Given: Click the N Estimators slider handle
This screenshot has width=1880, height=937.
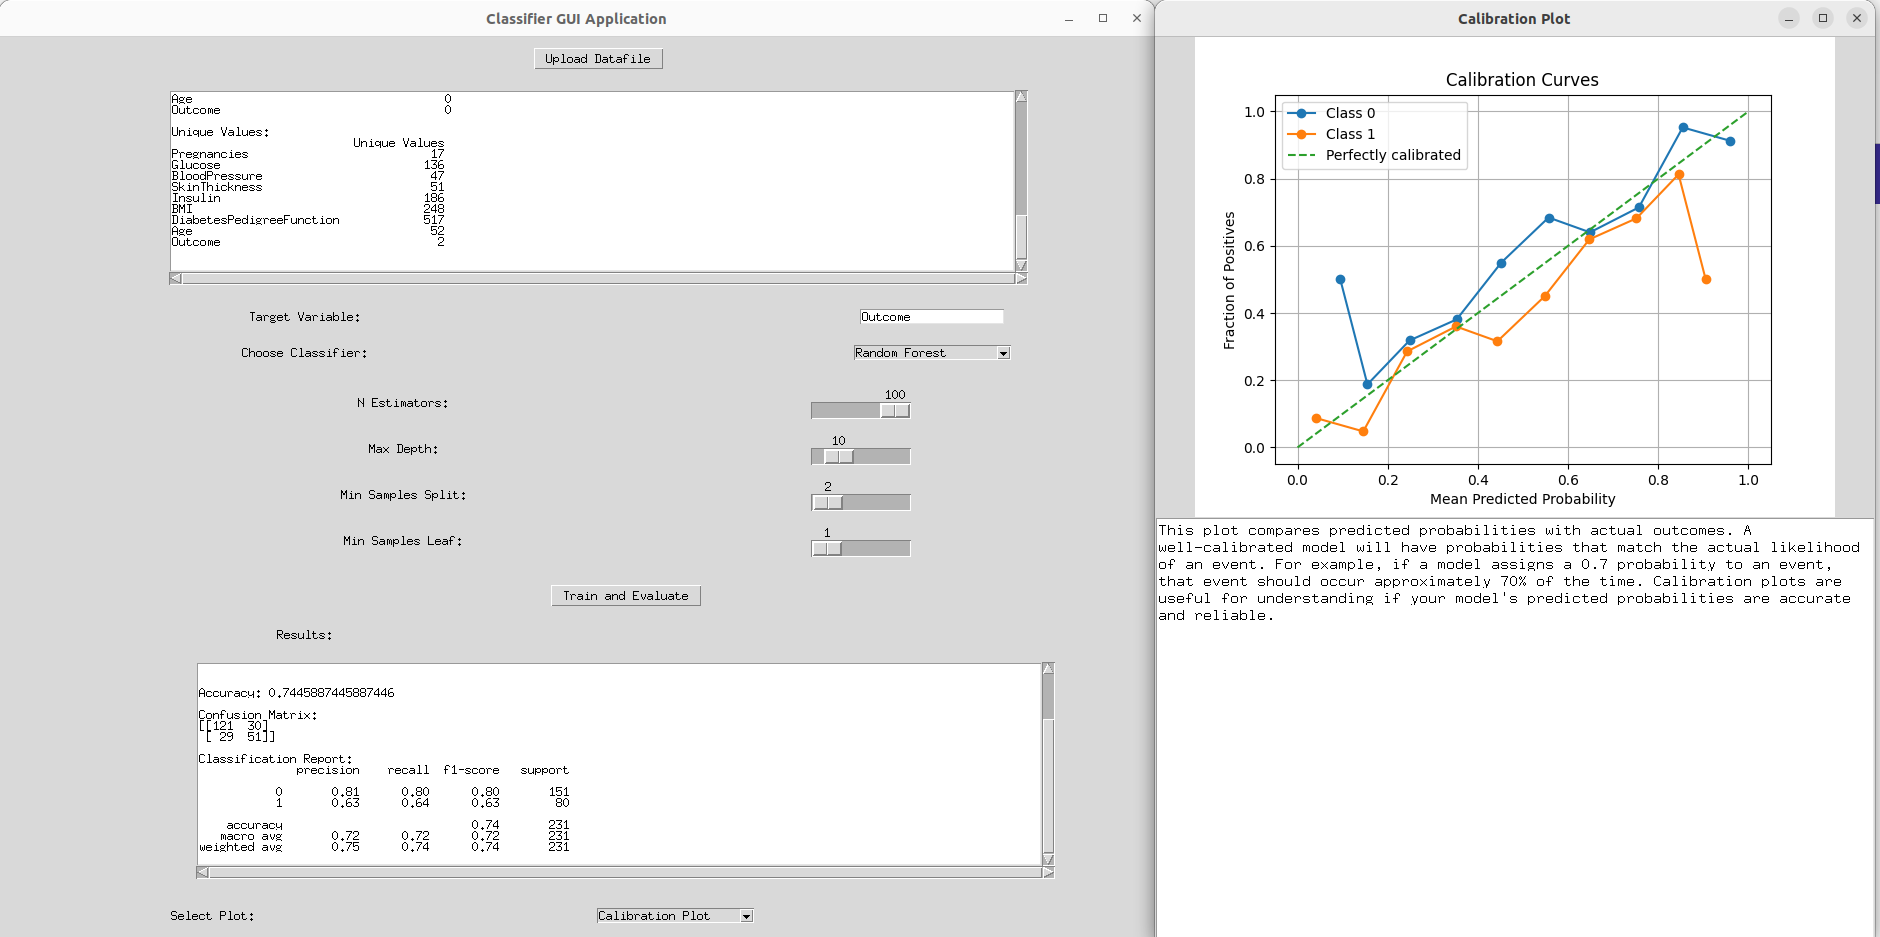Looking at the screenshot, I should coord(895,411).
